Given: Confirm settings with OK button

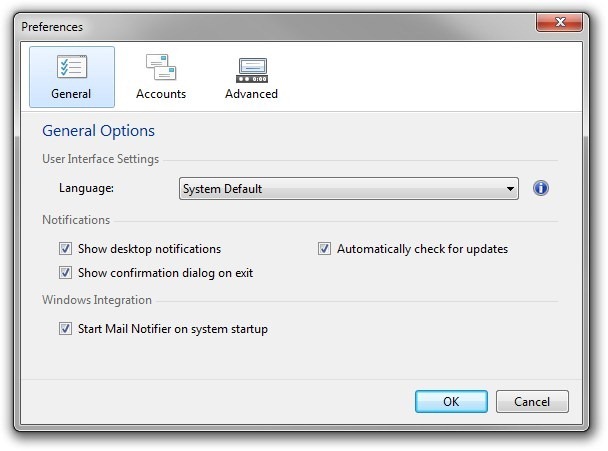Looking at the screenshot, I should pos(451,401).
